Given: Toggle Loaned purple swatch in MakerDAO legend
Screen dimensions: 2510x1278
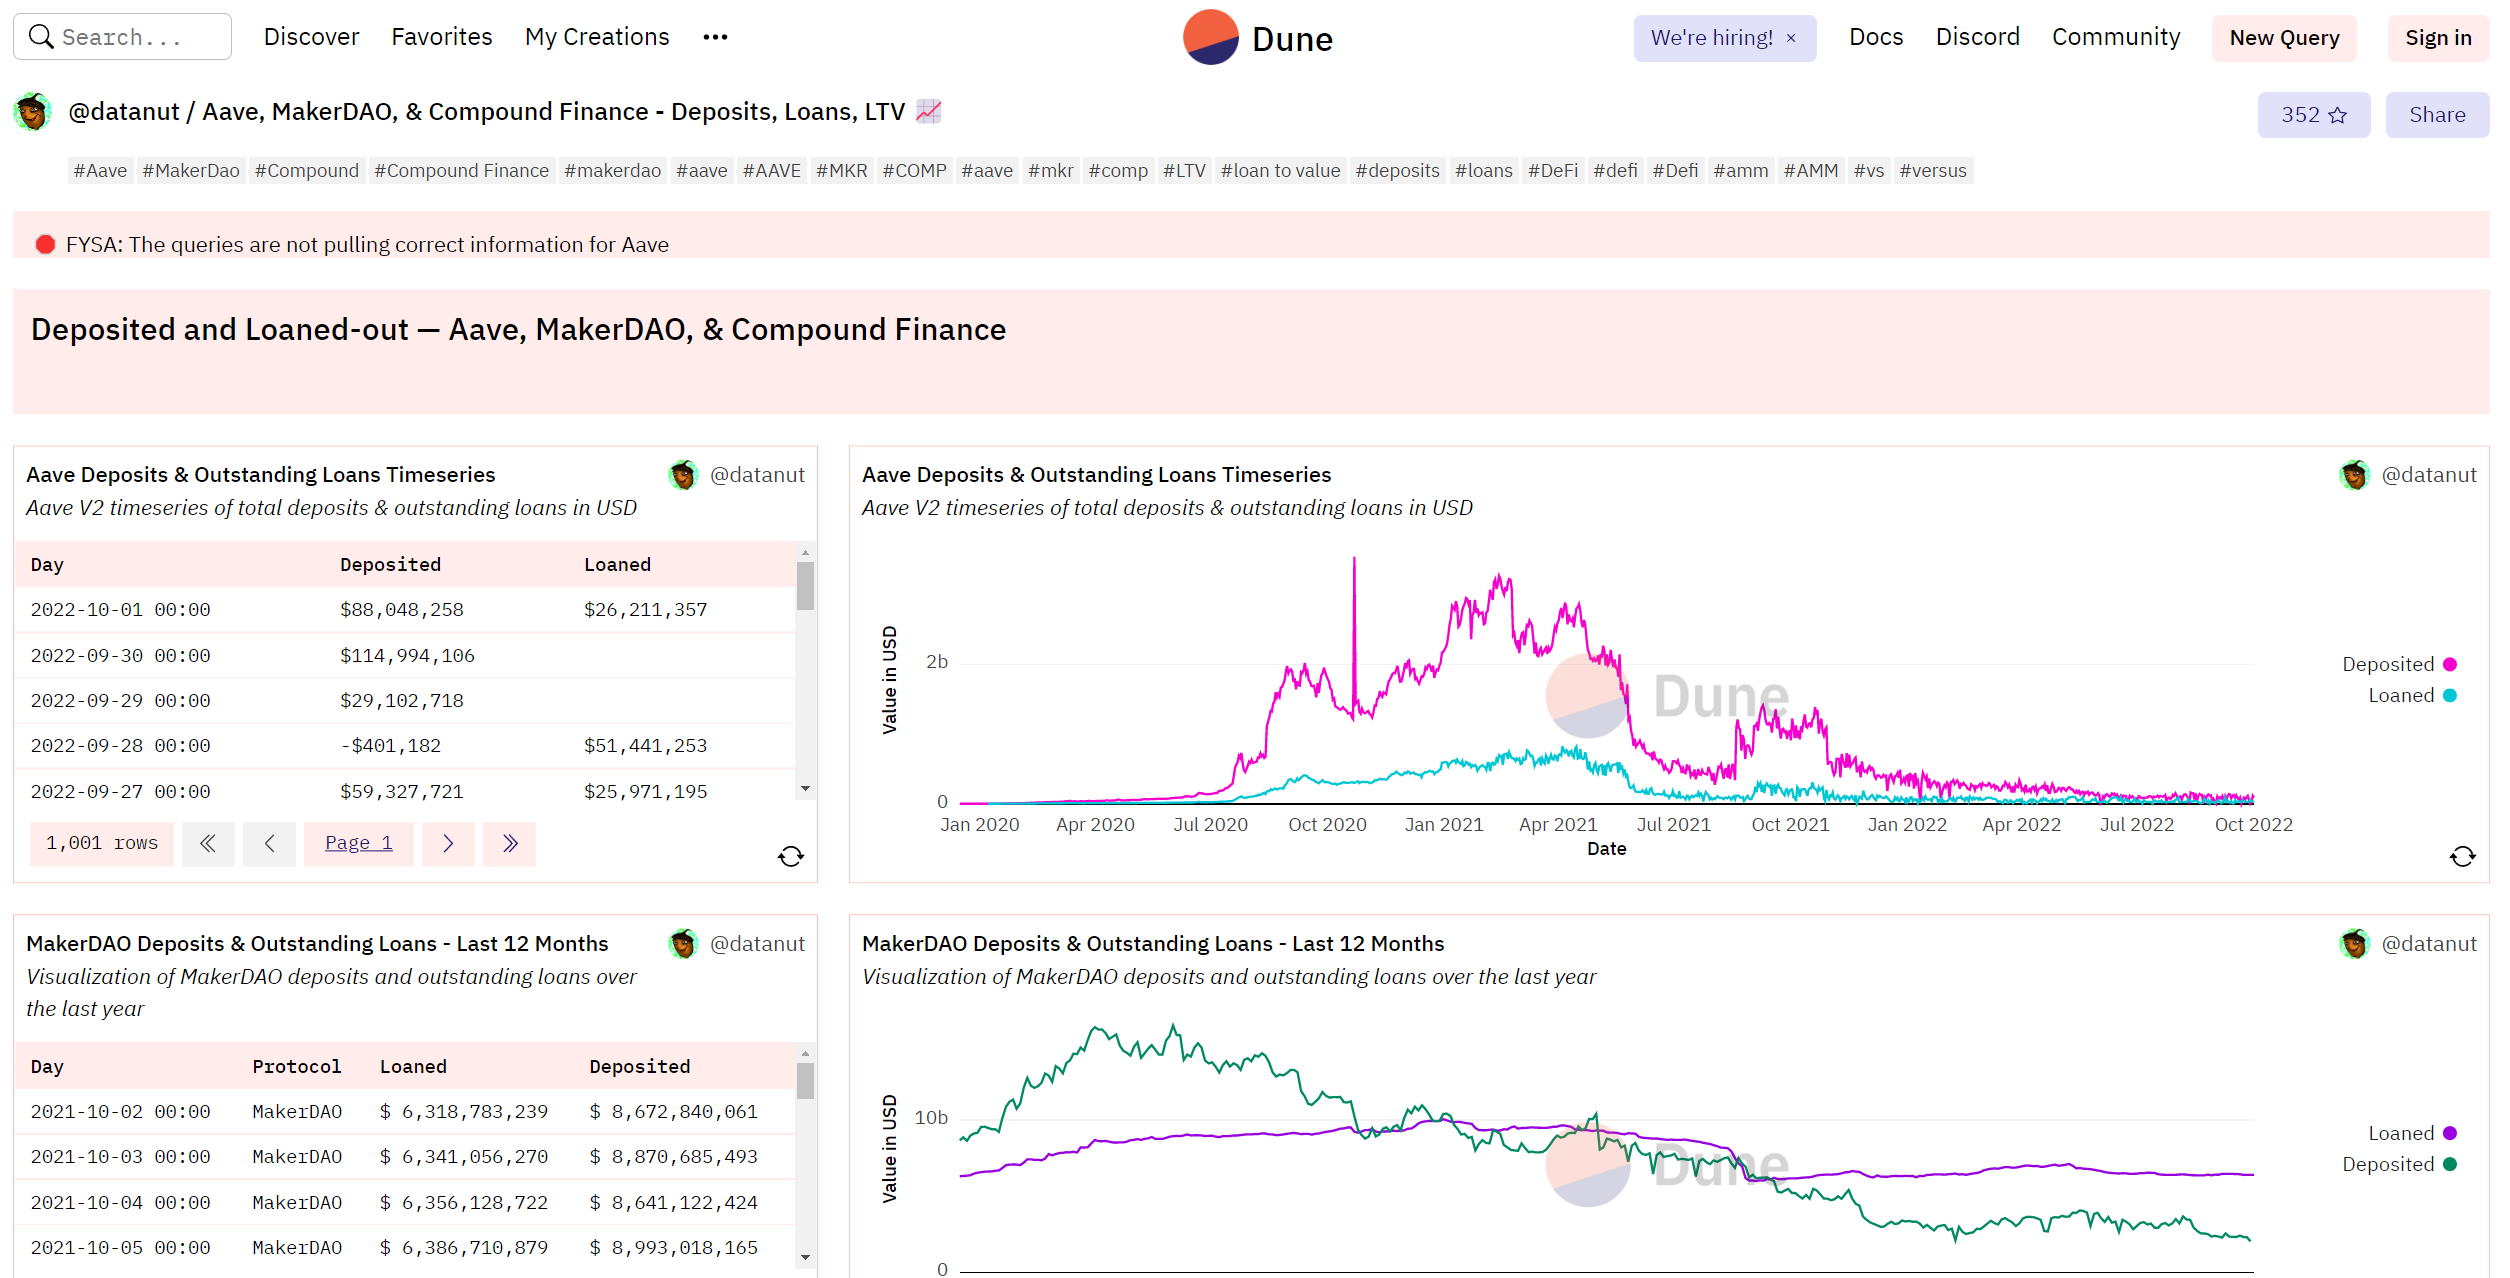Looking at the screenshot, I should (2450, 1133).
